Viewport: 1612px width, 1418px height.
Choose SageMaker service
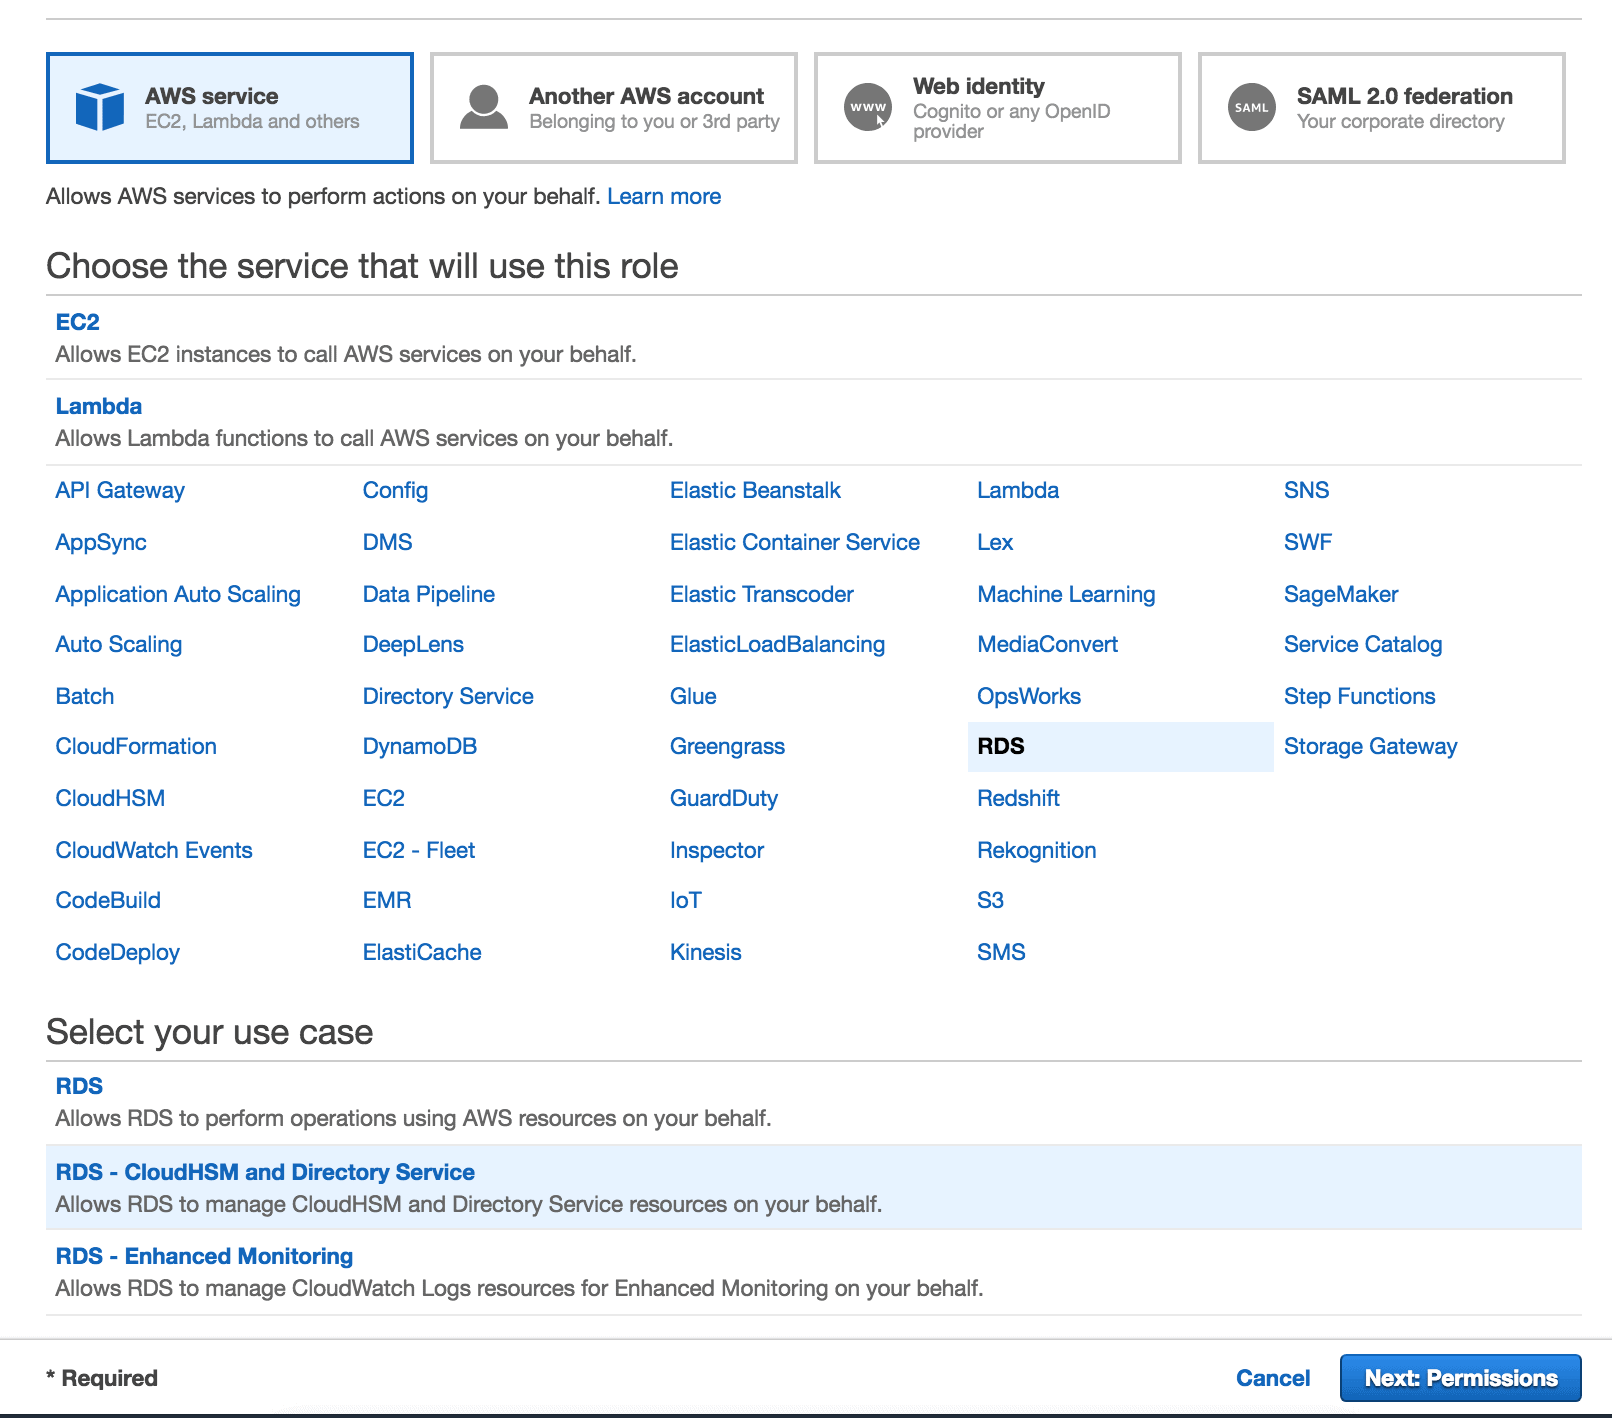pos(1341,594)
